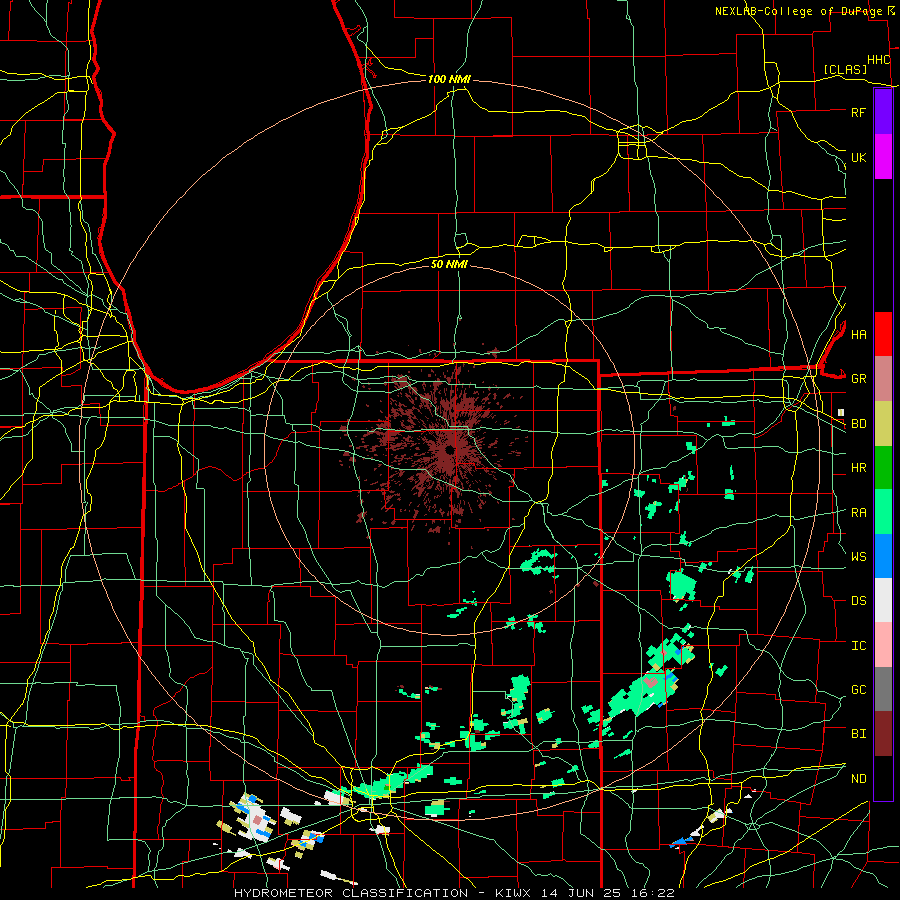Click the gray GC legend color block
The width and height of the screenshot is (900, 900).
click(883, 689)
